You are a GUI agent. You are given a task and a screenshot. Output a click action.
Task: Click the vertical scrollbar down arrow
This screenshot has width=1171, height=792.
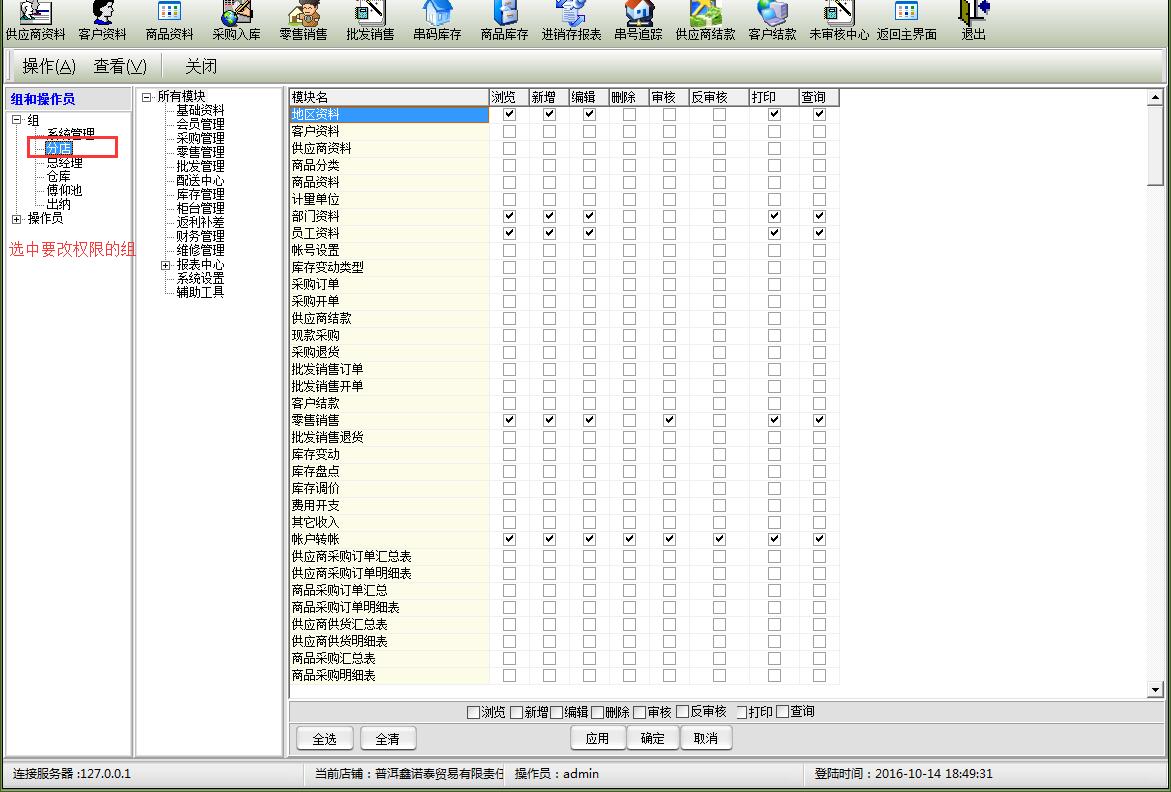pos(1155,690)
